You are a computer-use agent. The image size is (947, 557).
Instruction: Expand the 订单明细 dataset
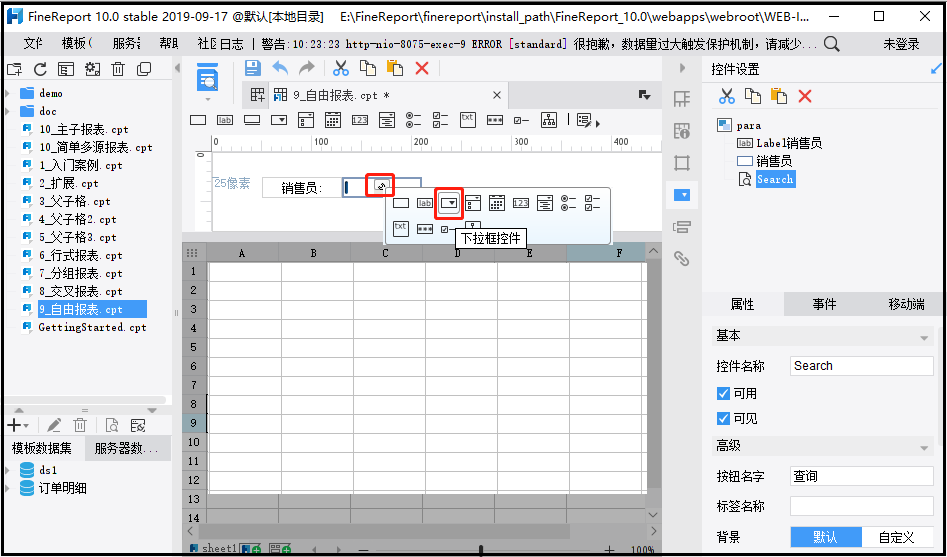pyautogui.click(x=8, y=488)
